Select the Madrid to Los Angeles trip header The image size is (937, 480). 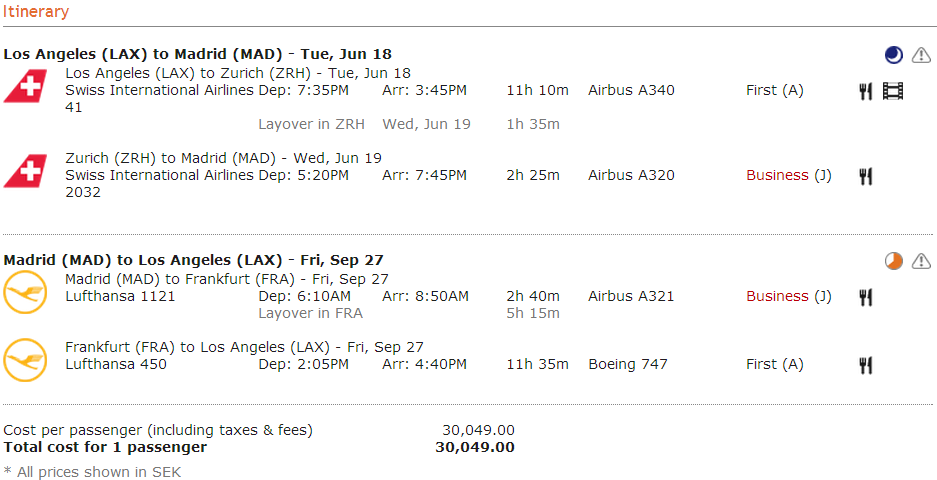[193, 260]
